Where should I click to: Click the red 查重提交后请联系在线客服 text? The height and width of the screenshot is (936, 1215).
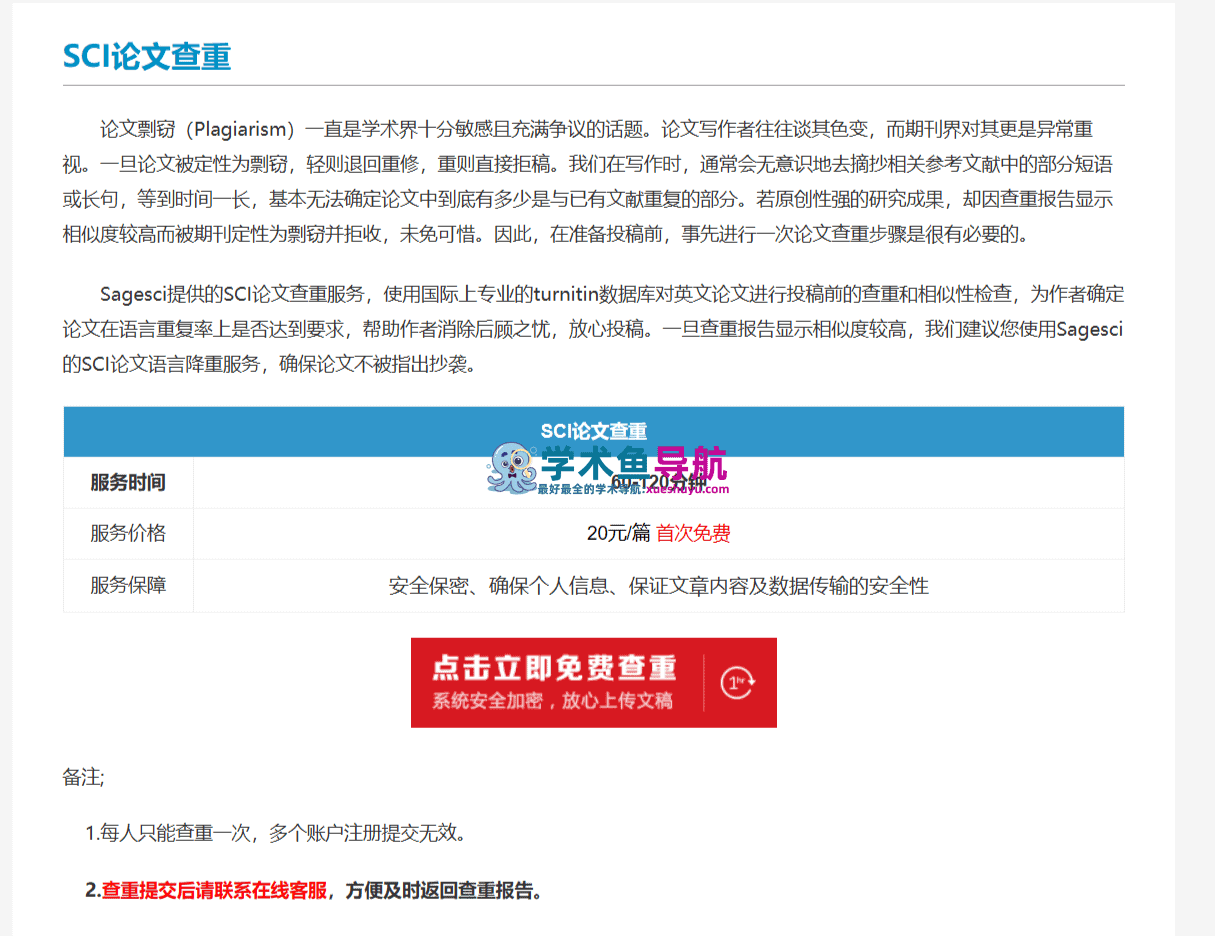(x=214, y=890)
